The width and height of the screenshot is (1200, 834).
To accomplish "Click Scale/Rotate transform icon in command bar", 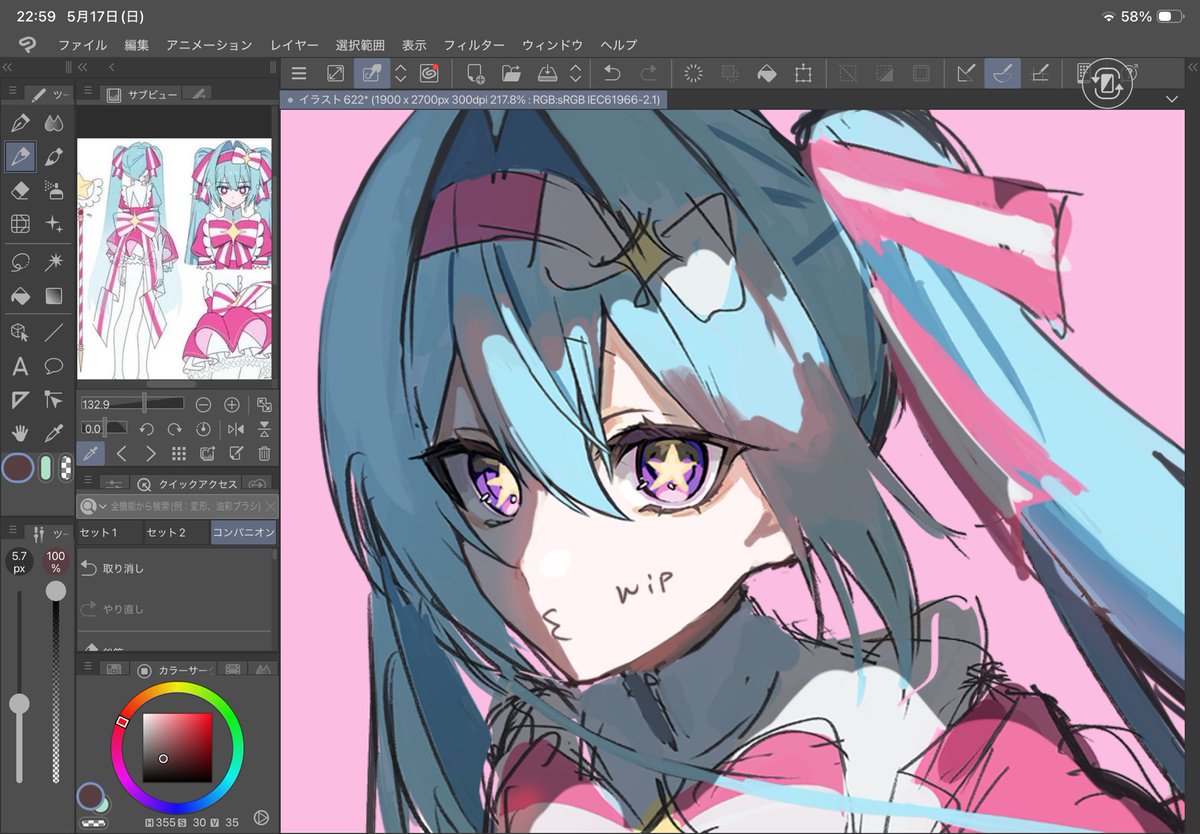I will tap(803, 73).
